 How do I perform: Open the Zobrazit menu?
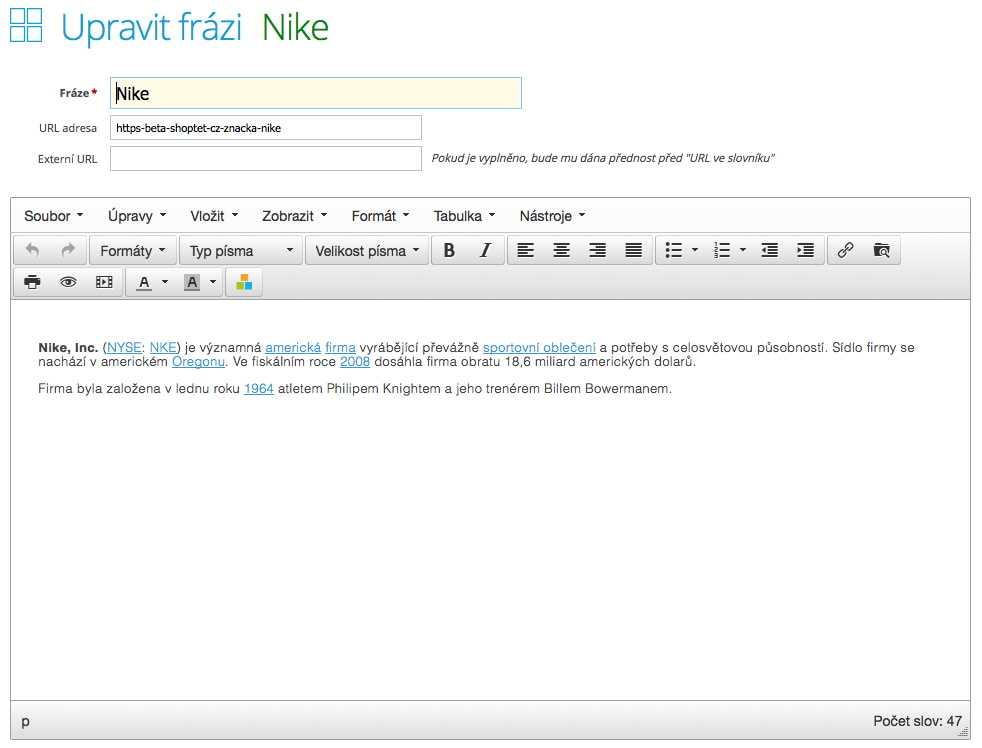tap(294, 216)
